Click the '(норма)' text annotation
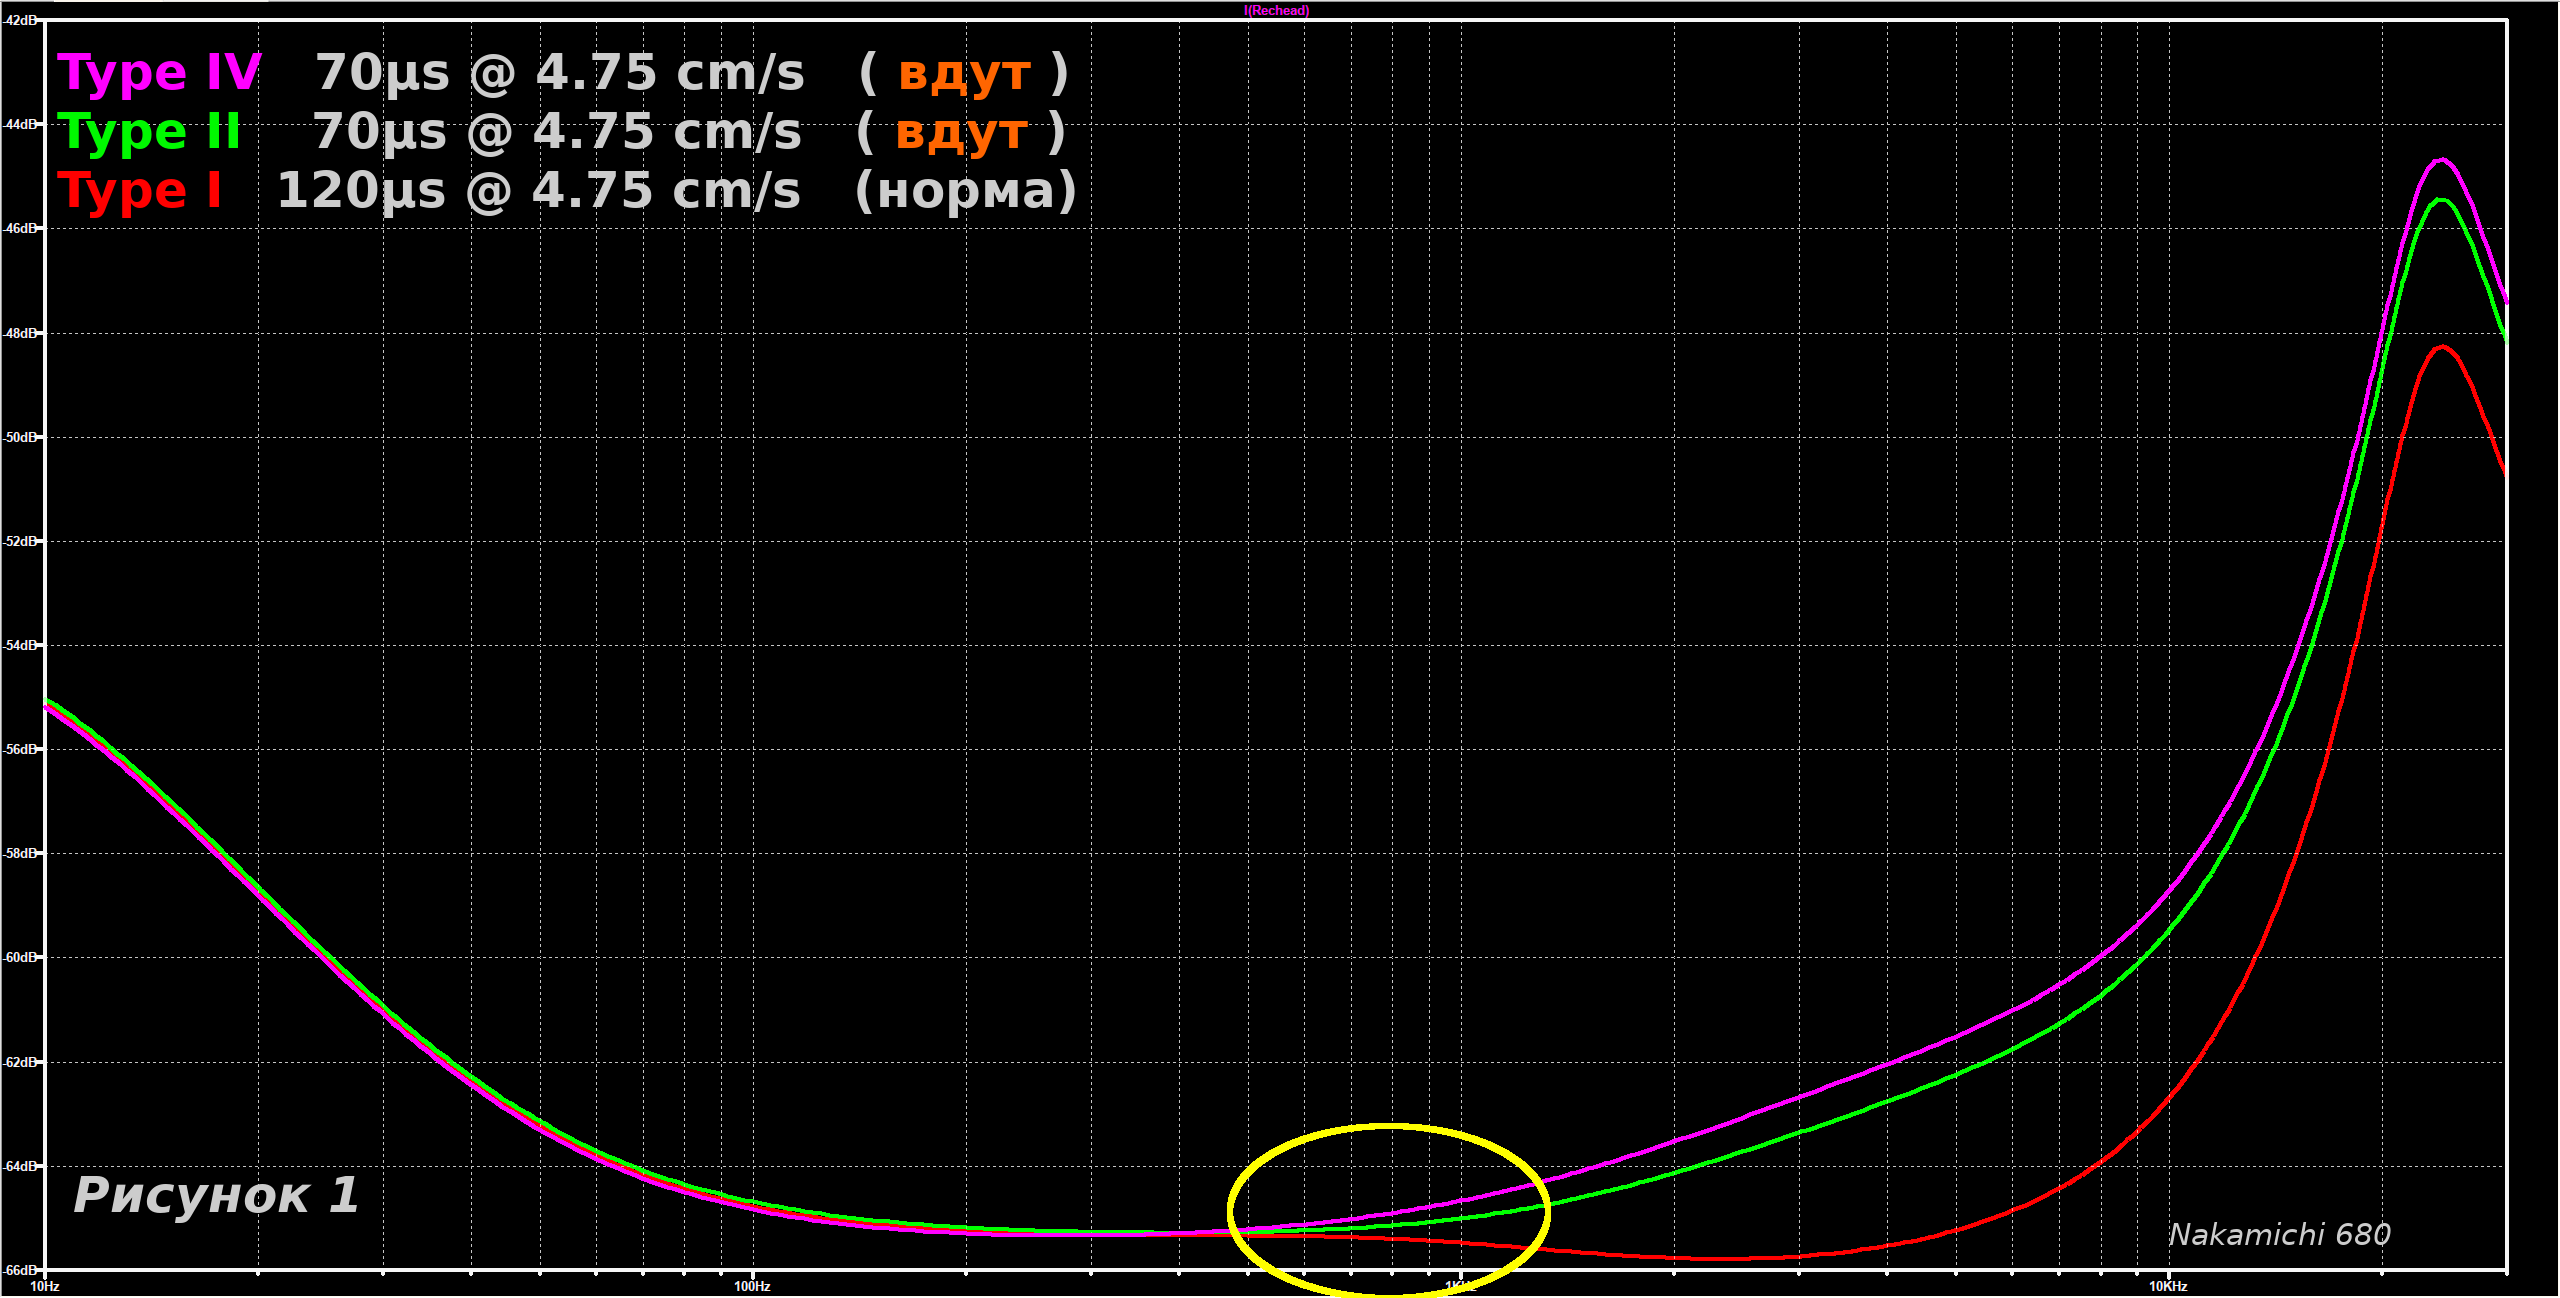The height and width of the screenshot is (1298, 2560). (x=965, y=190)
